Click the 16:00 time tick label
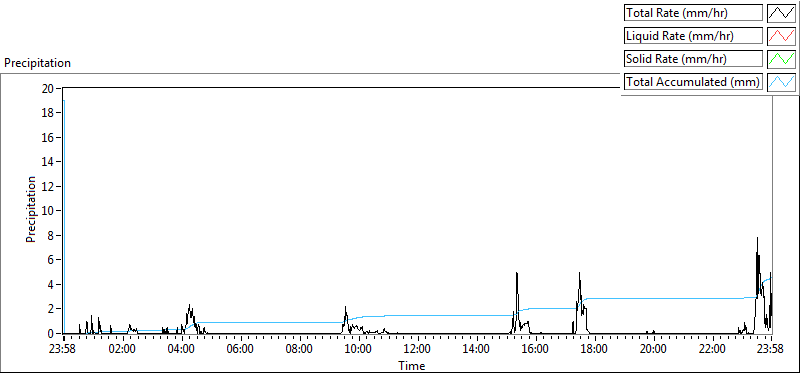 536,350
